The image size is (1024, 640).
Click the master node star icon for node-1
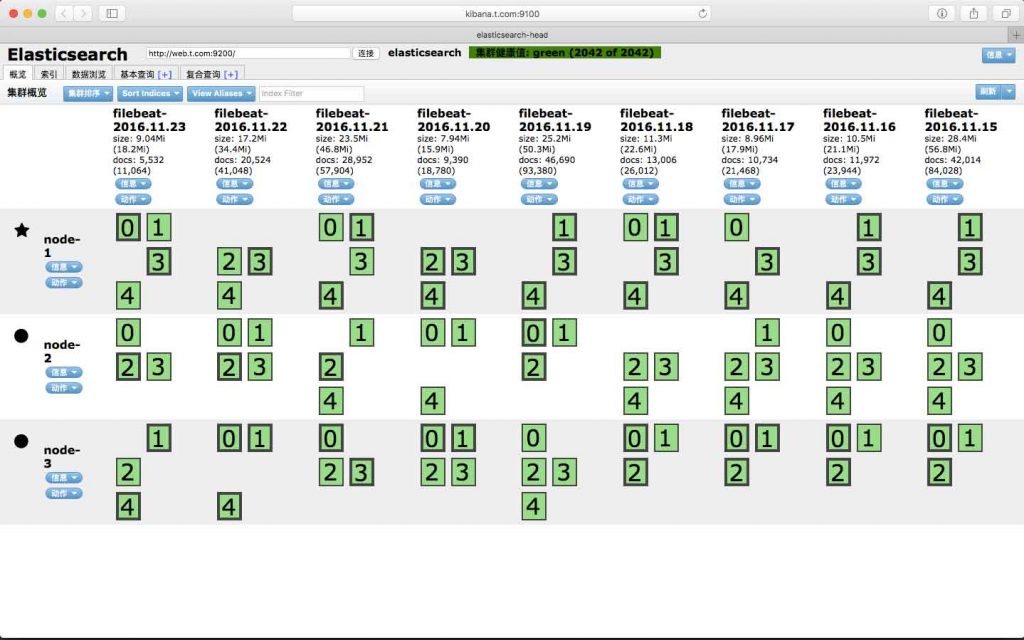[21, 231]
